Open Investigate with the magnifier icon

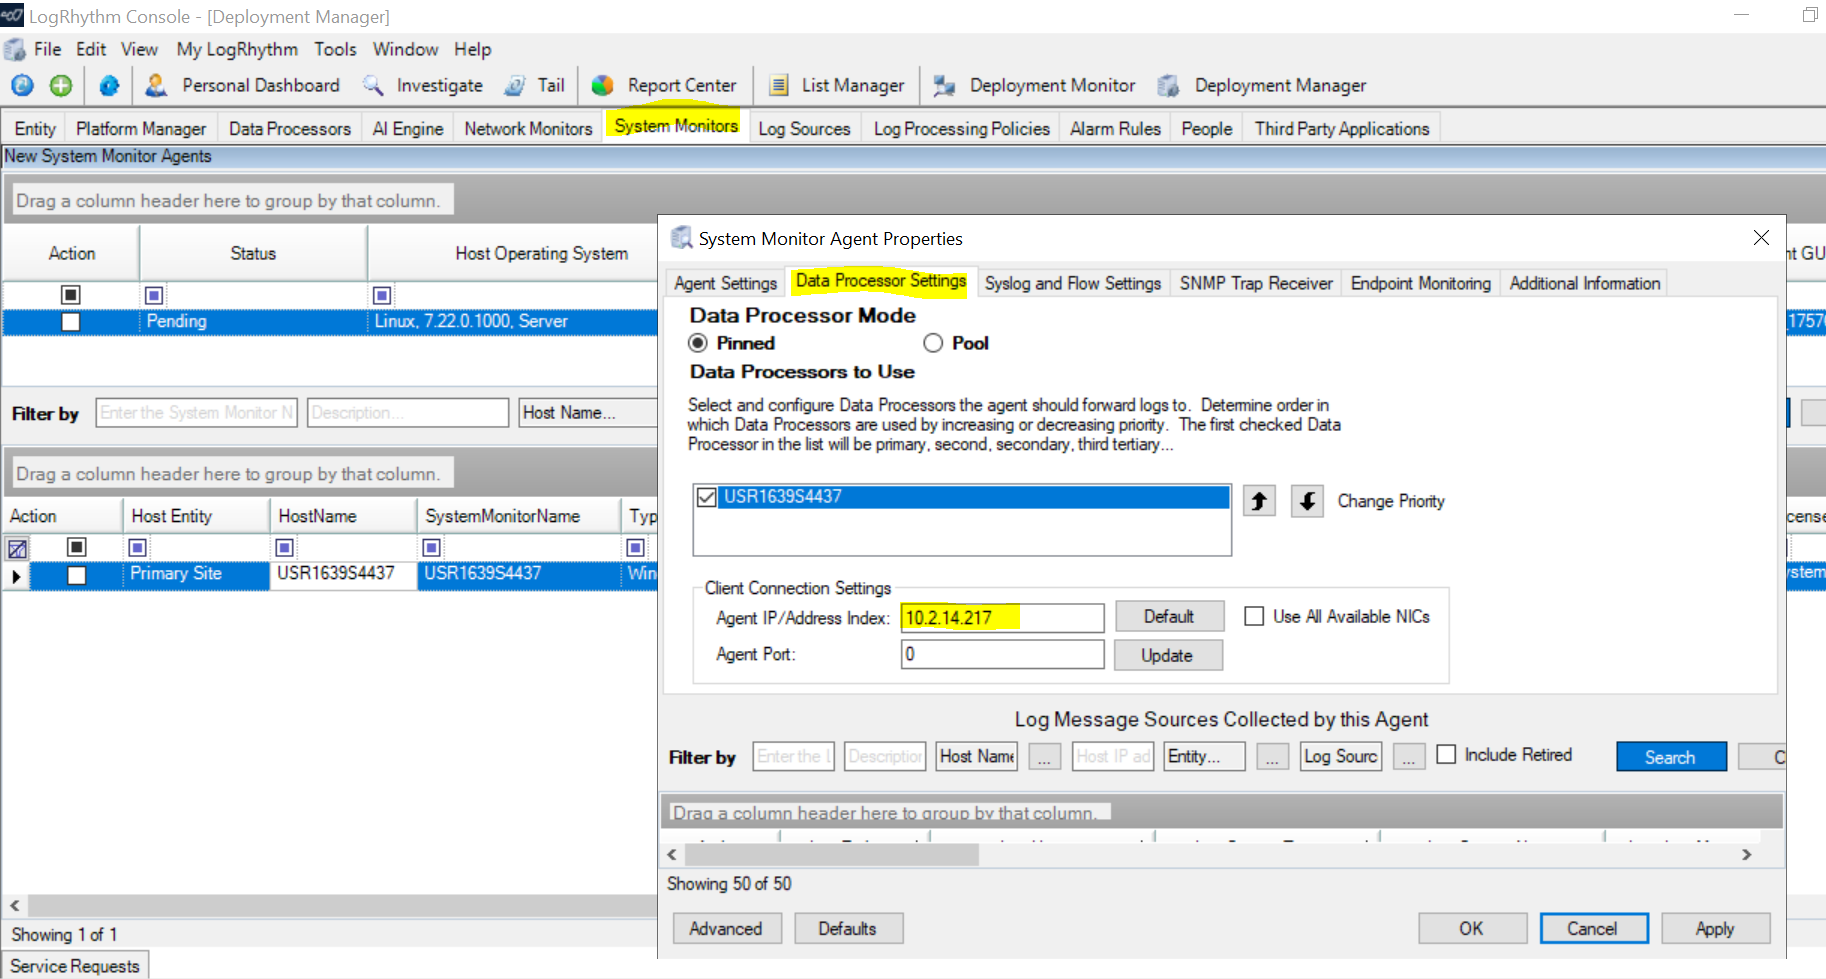click(x=373, y=86)
